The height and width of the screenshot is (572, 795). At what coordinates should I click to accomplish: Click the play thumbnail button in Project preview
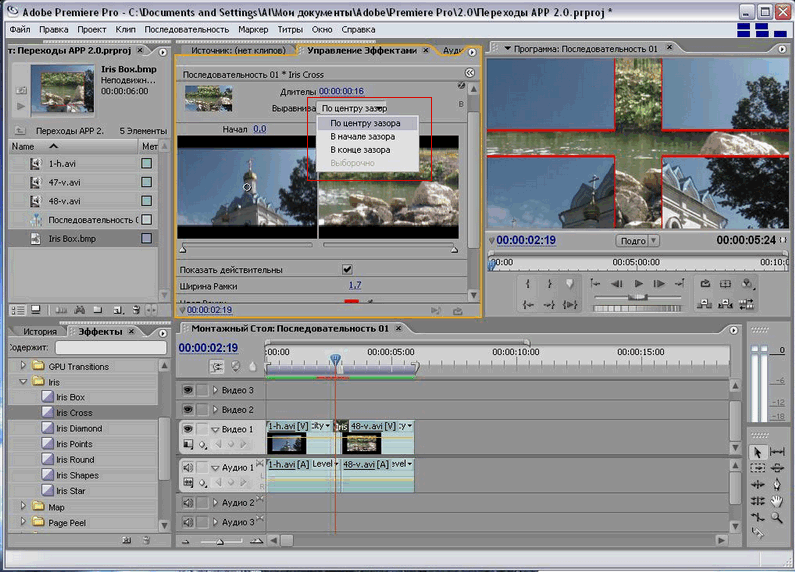(x=21, y=106)
